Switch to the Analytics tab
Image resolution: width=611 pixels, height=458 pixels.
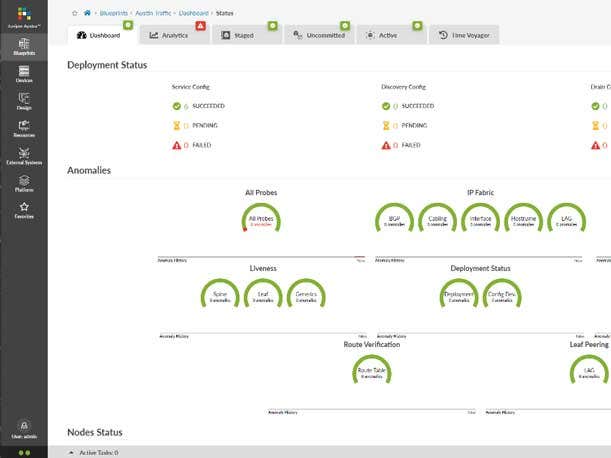(x=171, y=35)
